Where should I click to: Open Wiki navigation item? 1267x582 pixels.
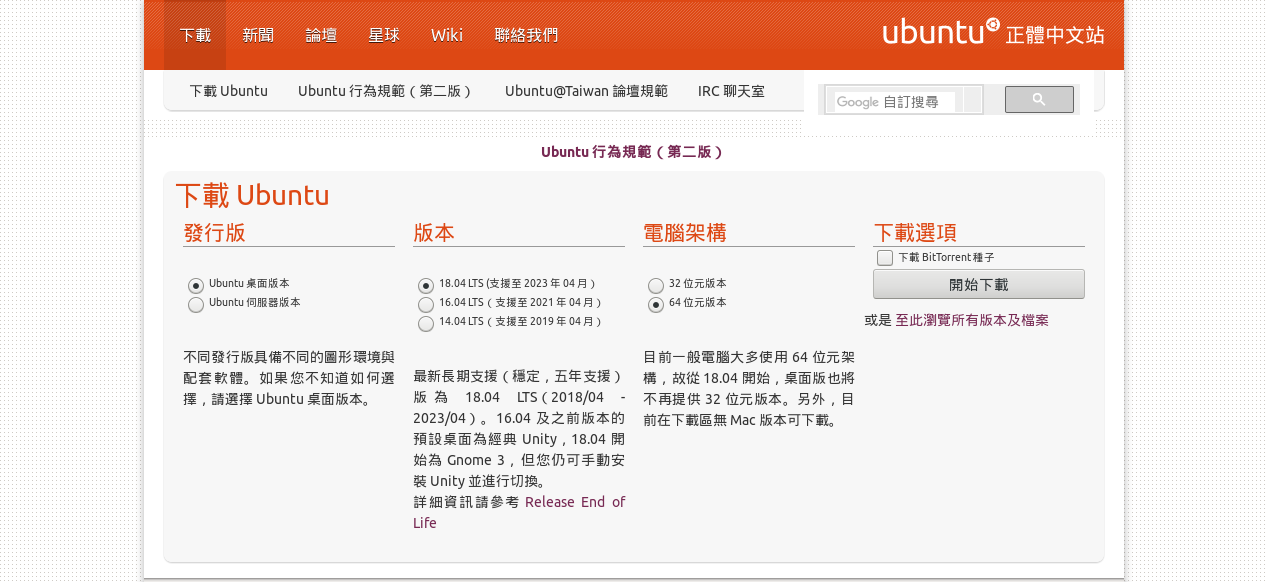pyautogui.click(x=447, y=35)
